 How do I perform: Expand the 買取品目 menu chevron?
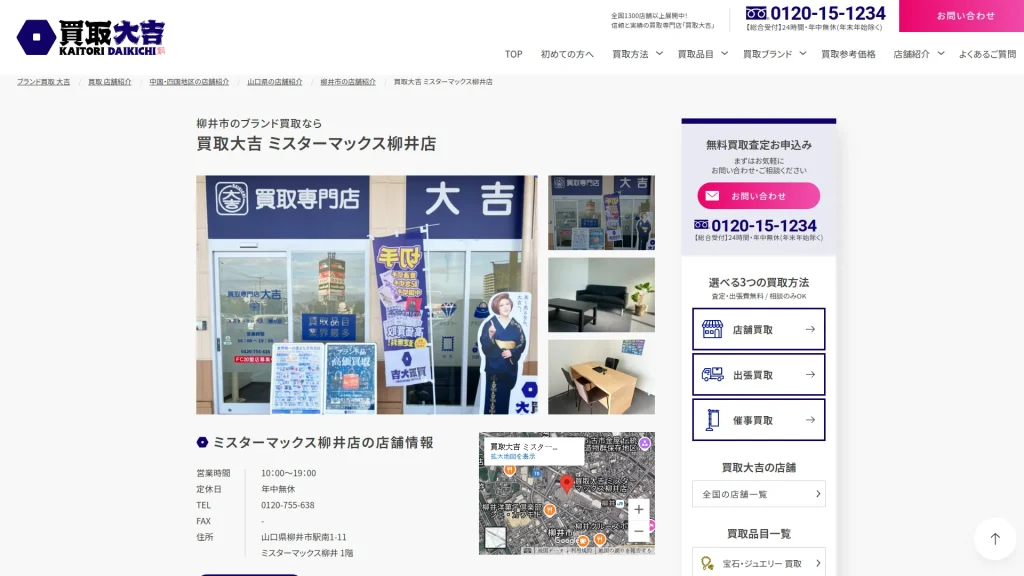coord(724,54)
